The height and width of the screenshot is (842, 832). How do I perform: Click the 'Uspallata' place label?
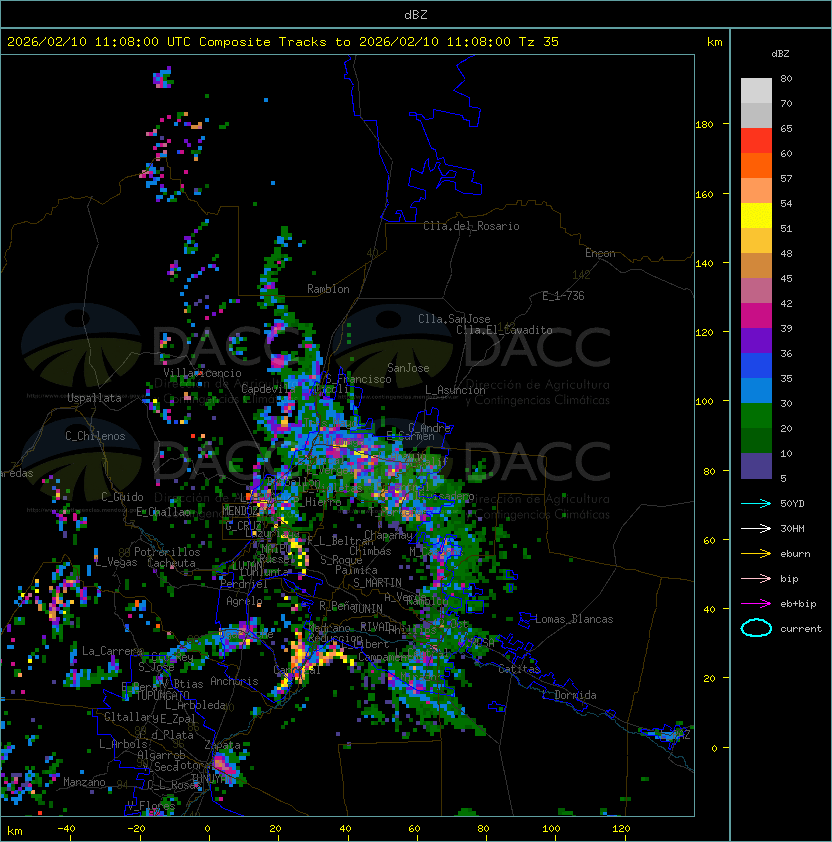click(x=94, y=398)
